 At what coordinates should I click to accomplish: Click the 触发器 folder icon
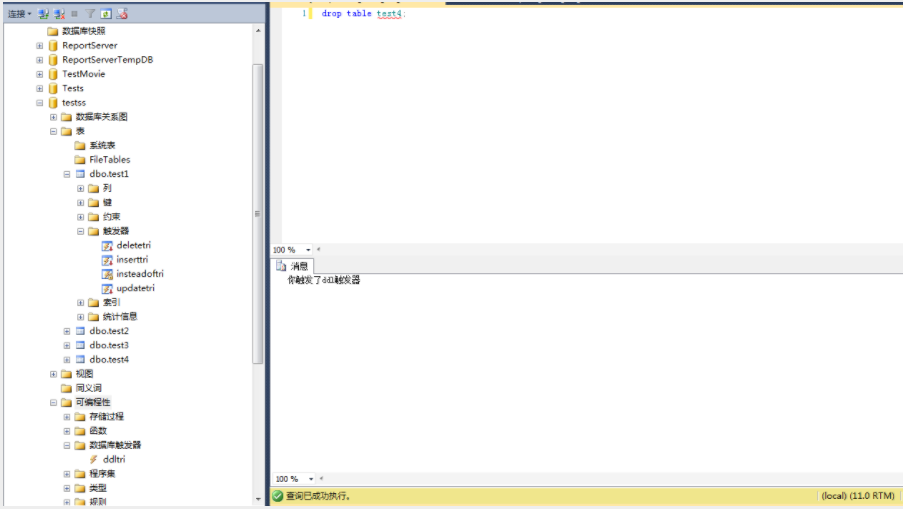[x=93, y=231]
